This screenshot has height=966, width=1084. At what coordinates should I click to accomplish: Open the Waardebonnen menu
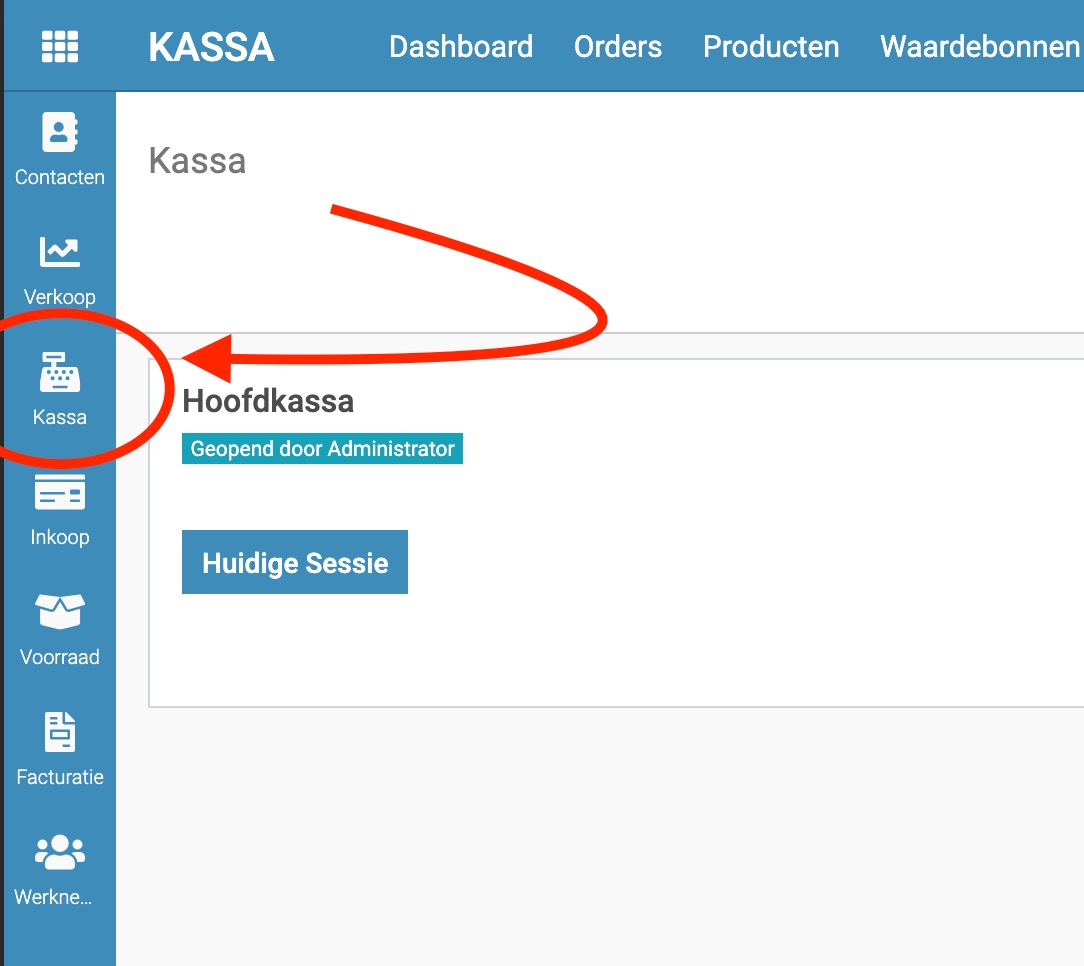coord(980,47)
